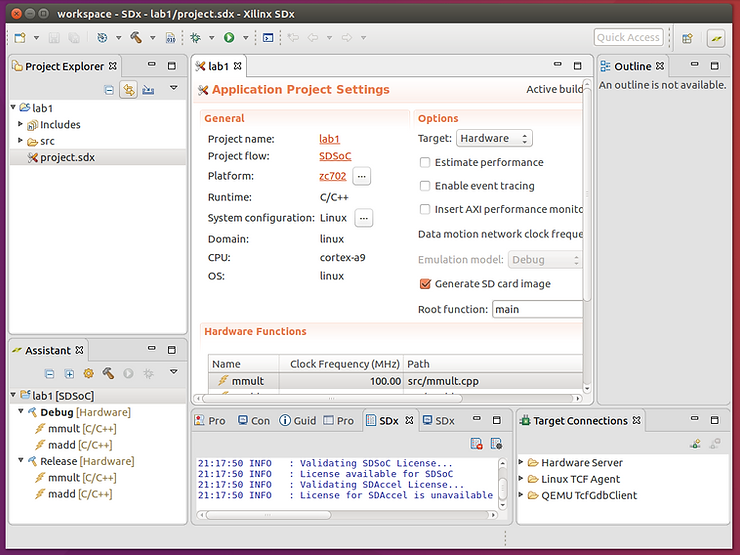Click the editor vertical scrollbar
Image resolution: width=740 pixels, height=555 pixels.
(587, 193)
